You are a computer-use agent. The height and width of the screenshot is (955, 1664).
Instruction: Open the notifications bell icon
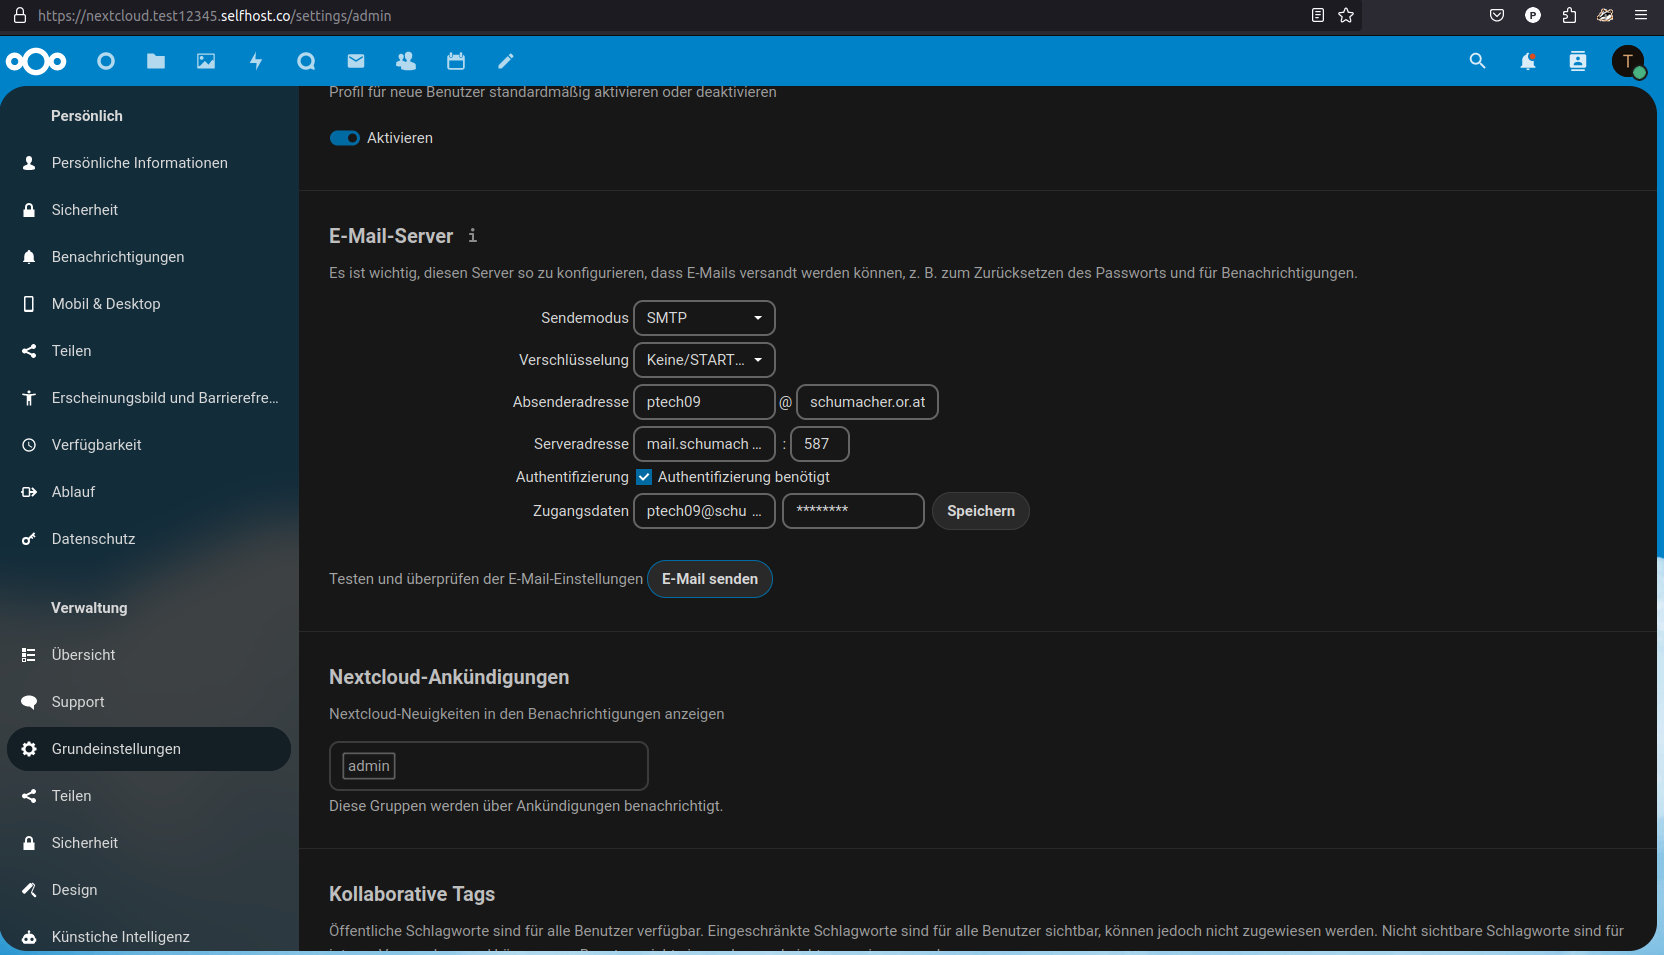tap(1527, 61)
